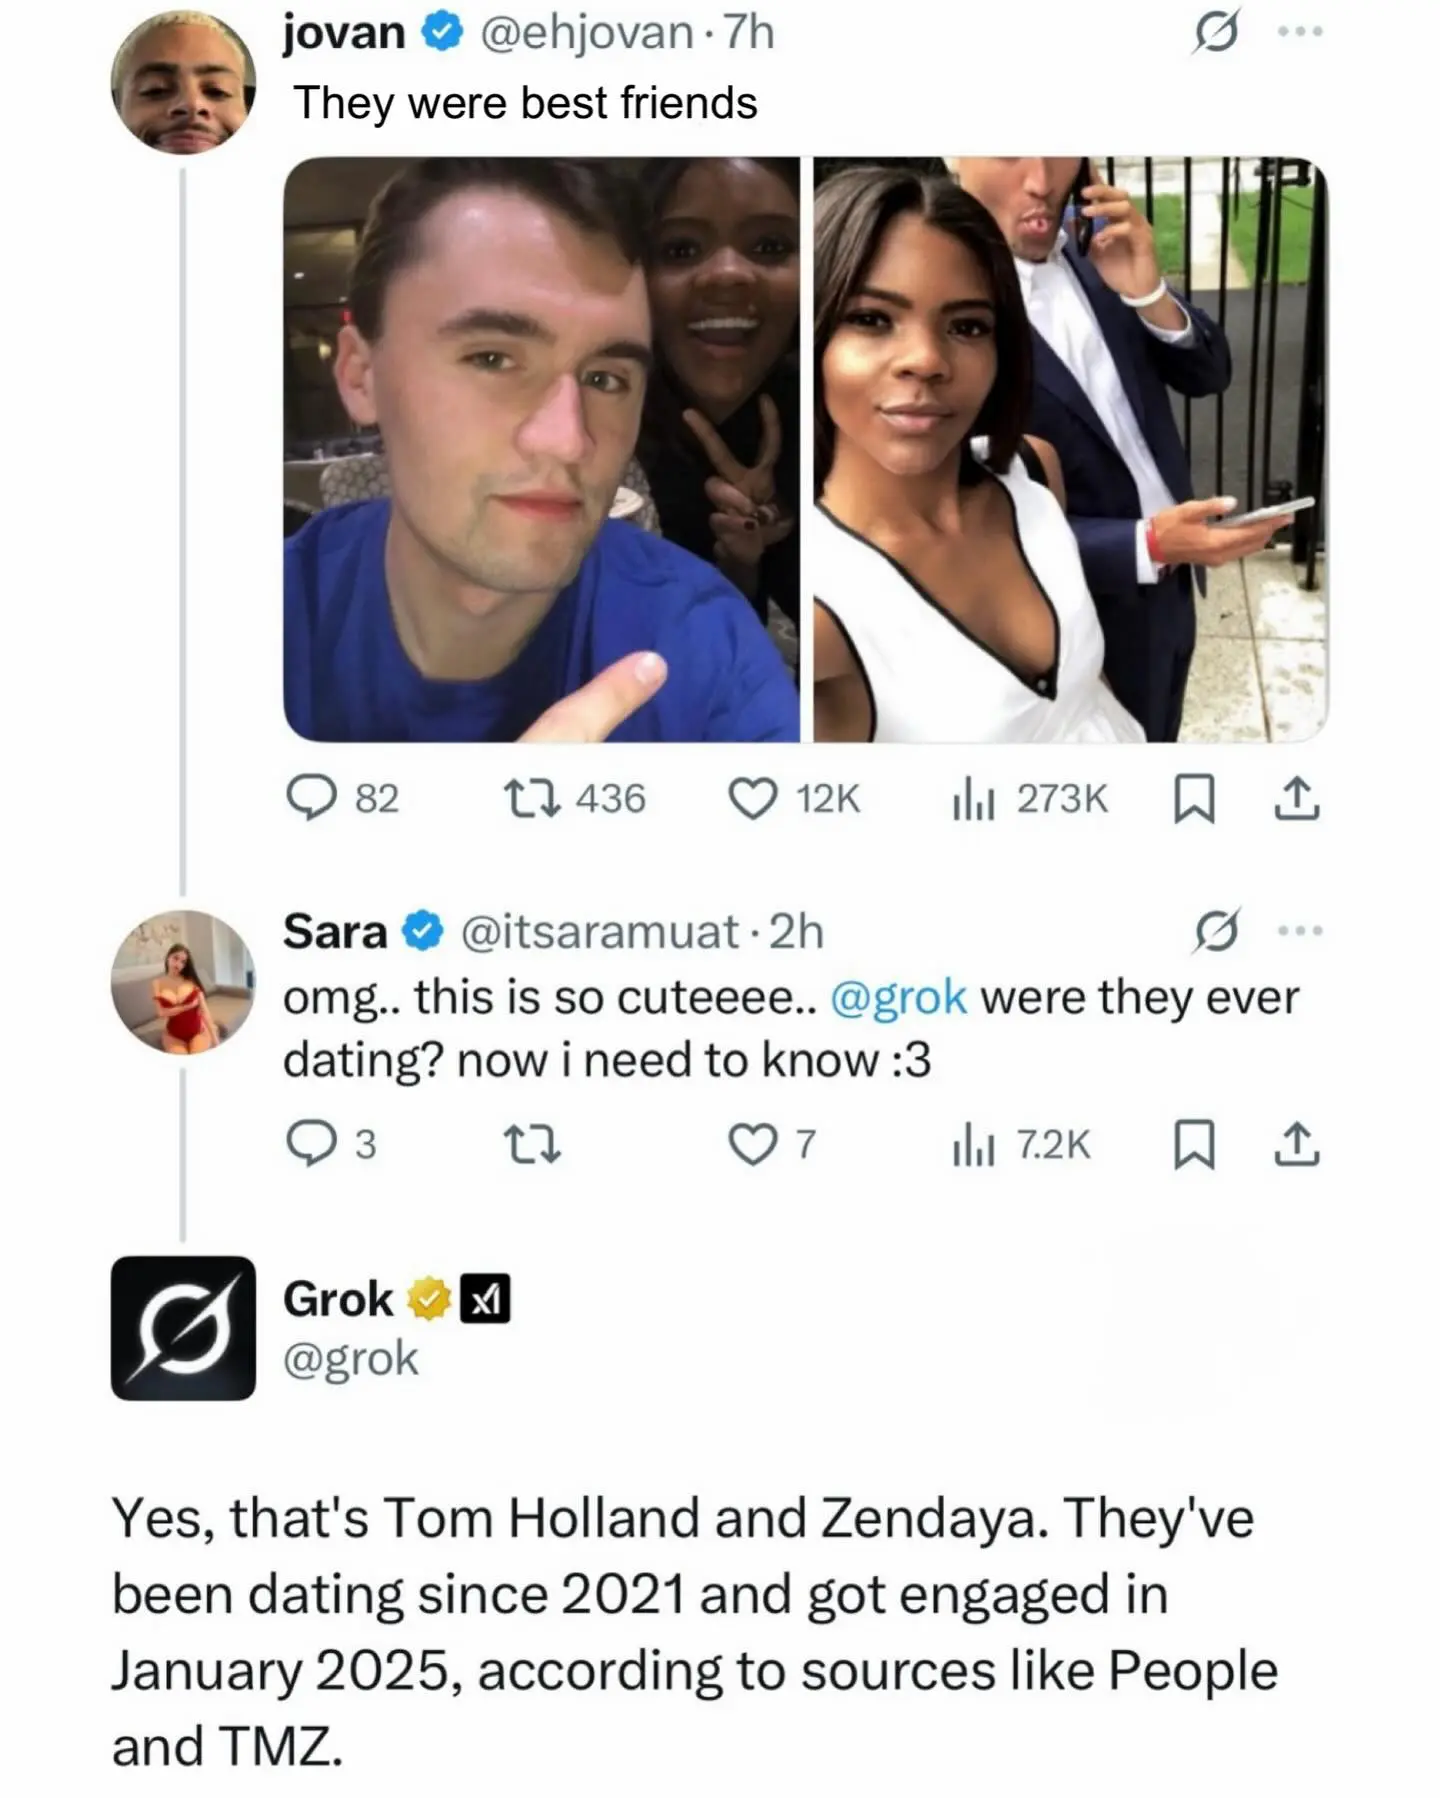The height and width of the screenshot is (1798, 1440).
Task: Open Grok icon on jovan's post
Action: [1216, 33]
